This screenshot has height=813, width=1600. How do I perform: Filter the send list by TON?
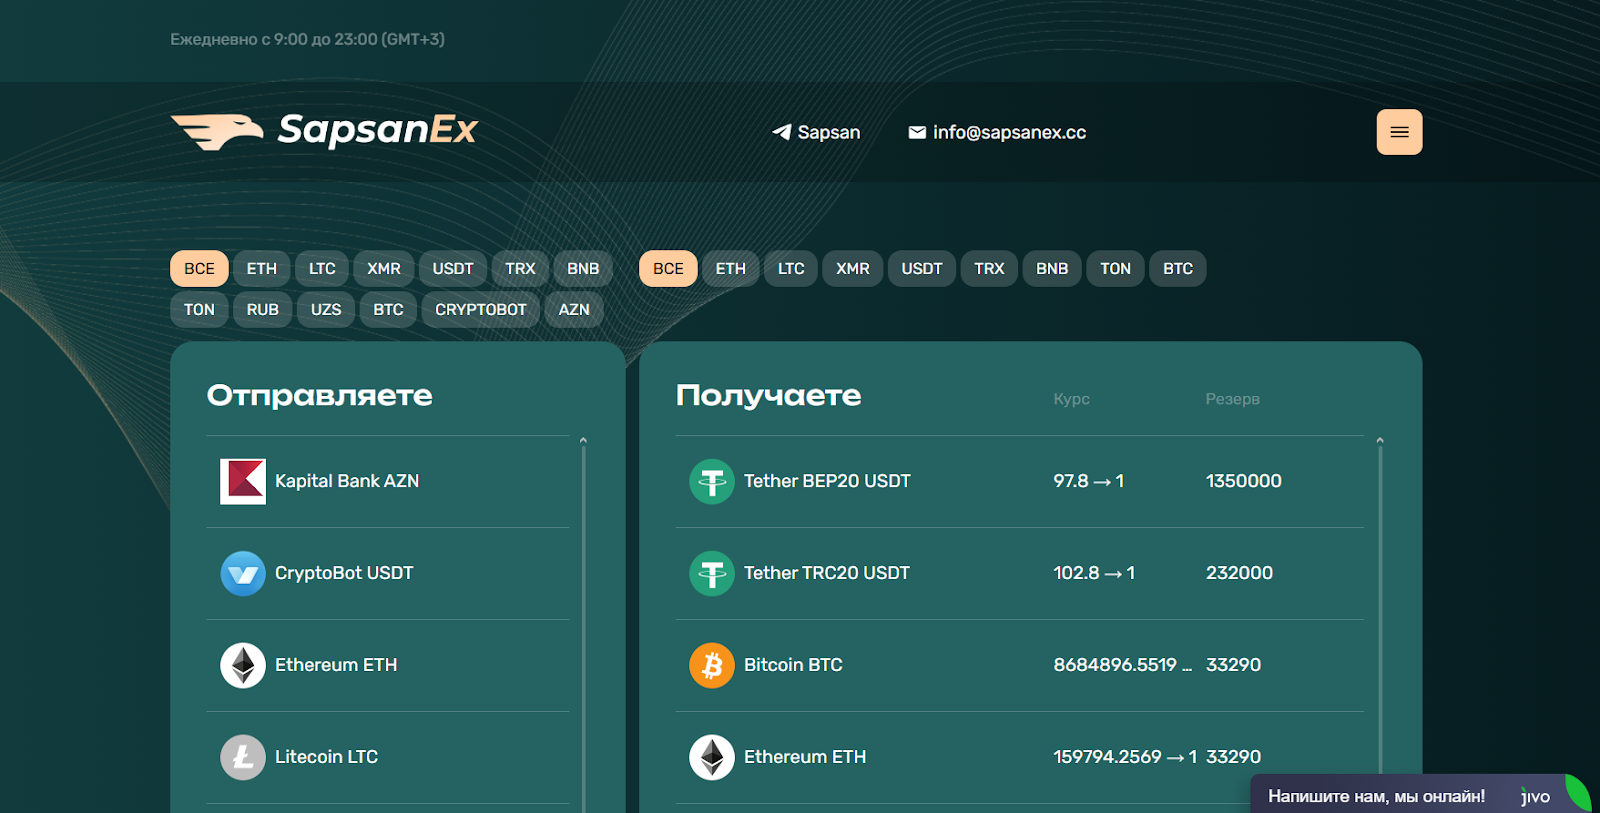(199, 309)
